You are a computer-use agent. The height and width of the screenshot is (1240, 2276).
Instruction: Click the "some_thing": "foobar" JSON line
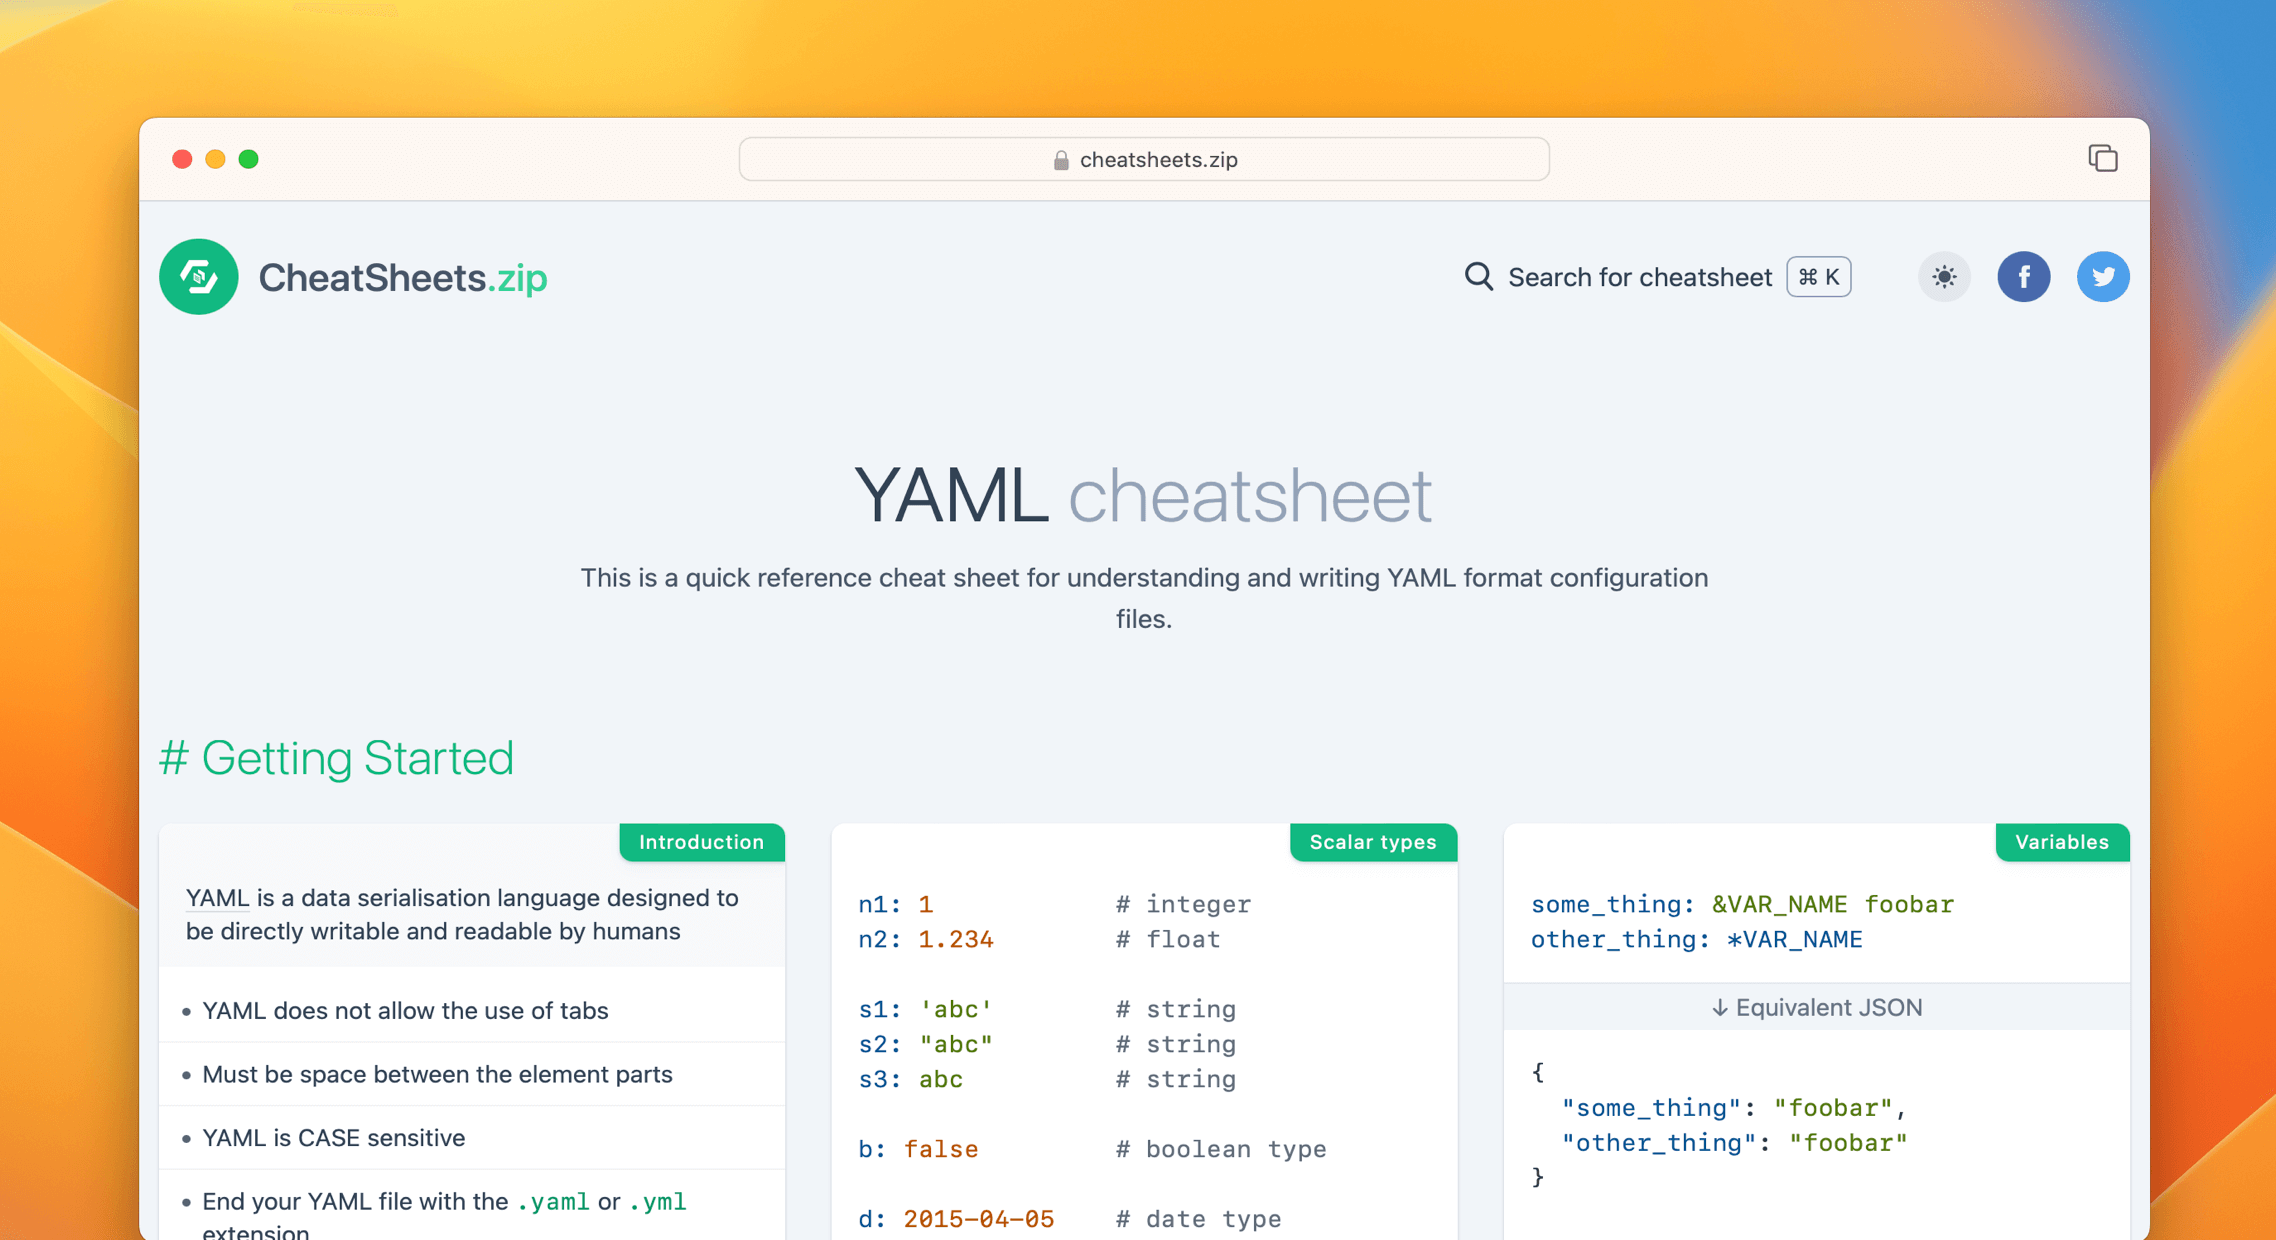coord(1735,1108)
